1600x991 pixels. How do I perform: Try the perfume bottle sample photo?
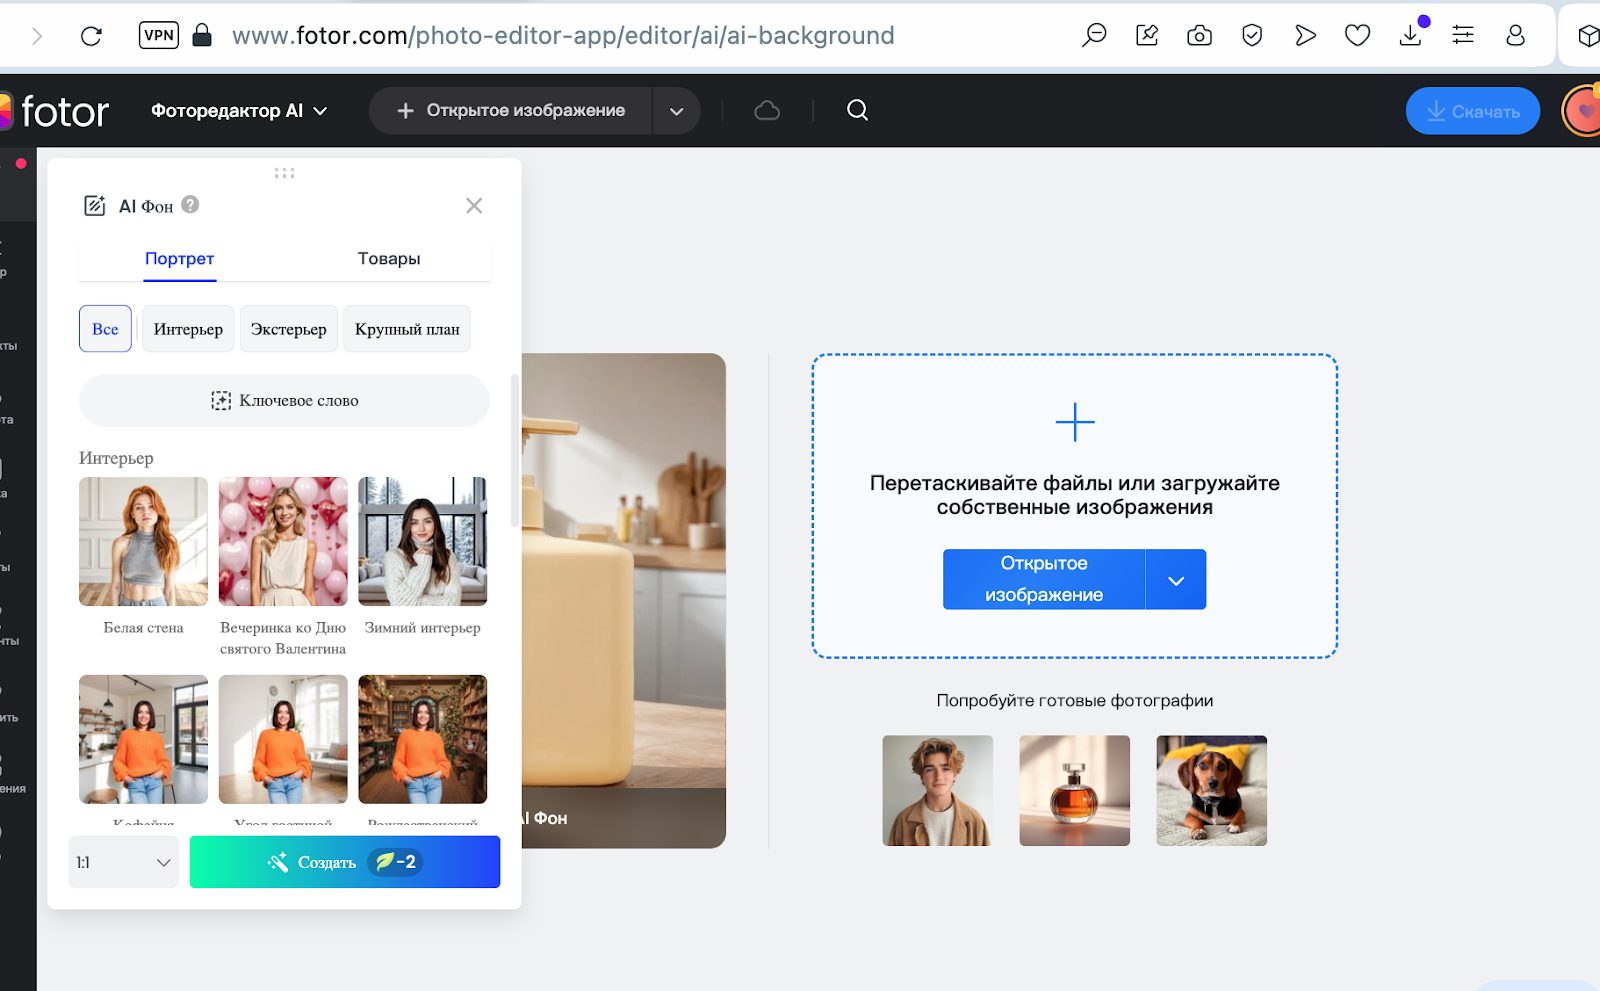point(1075,791)
